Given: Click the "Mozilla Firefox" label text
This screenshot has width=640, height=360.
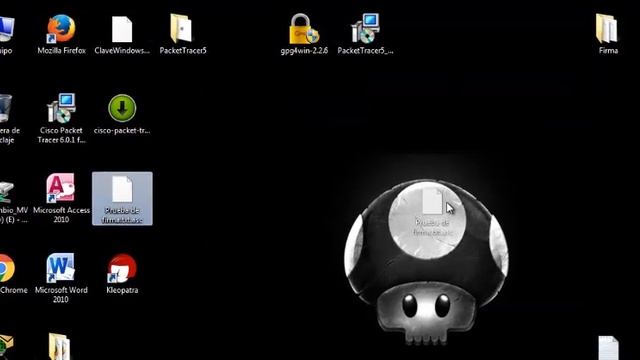Looking at the screenshot, I should 62,51.
